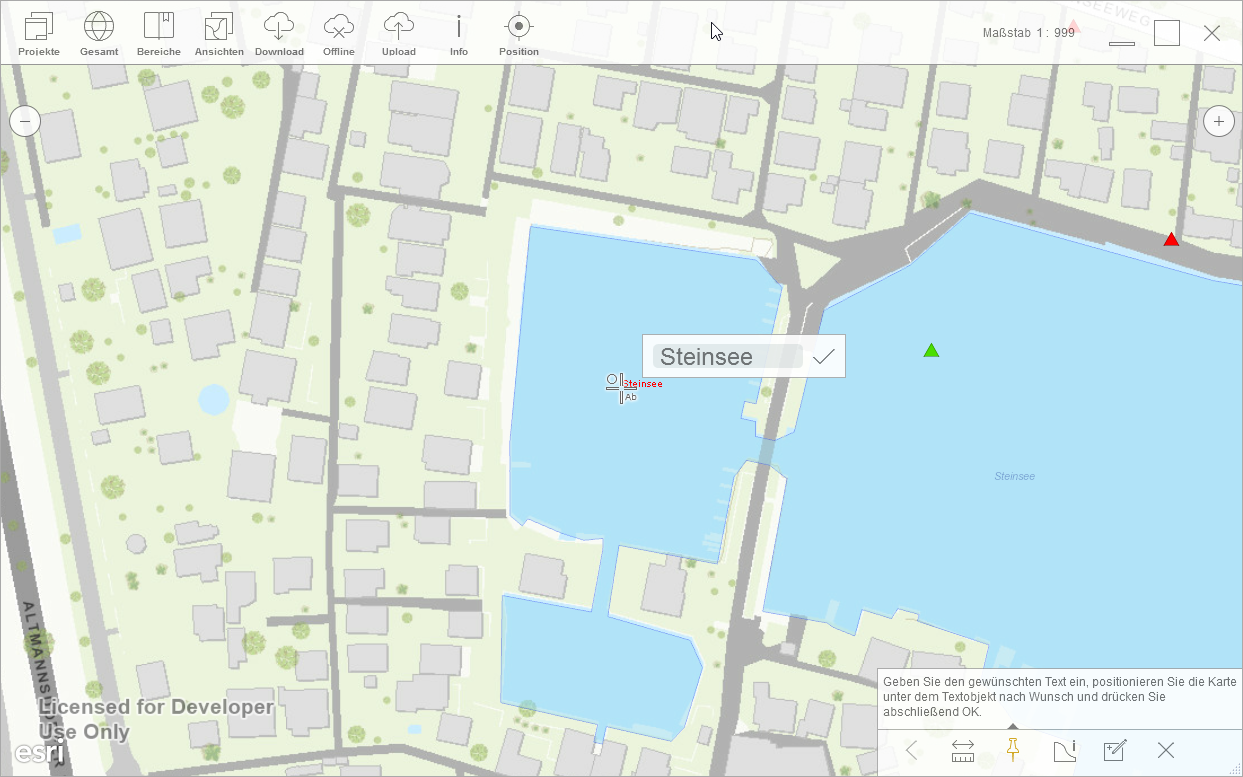Open the Info tool

(x=459, y=33)
